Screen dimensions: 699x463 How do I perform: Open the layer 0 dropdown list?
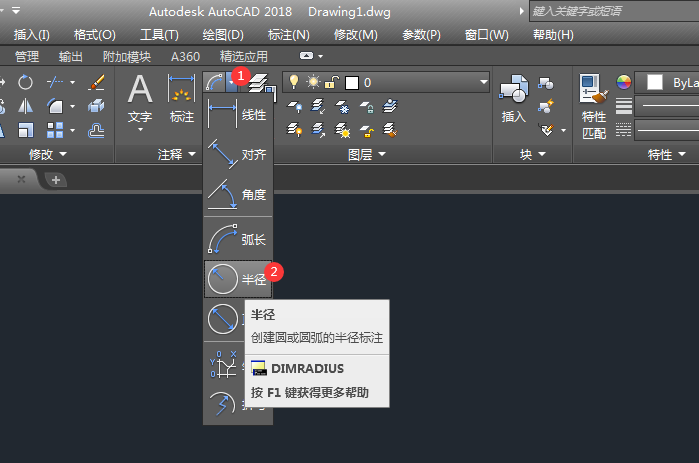[484, 82]
